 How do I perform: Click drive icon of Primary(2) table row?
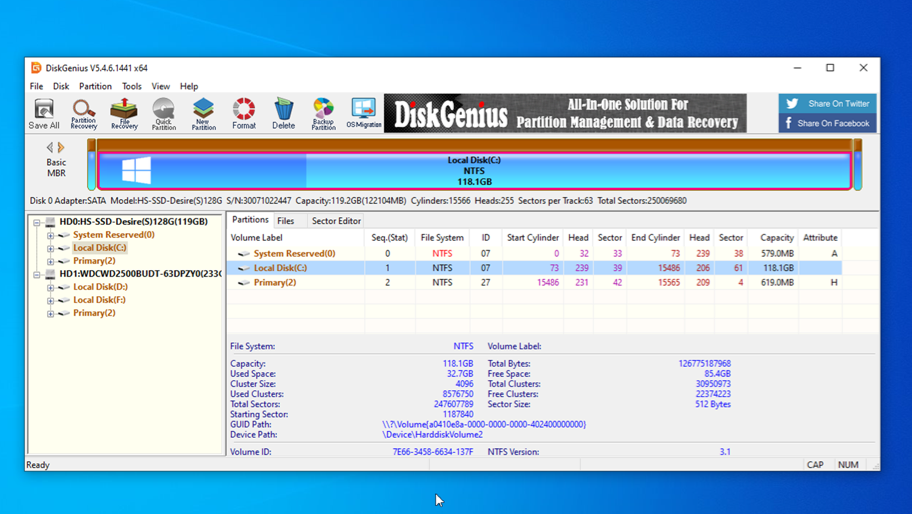(x=244, y=283)
